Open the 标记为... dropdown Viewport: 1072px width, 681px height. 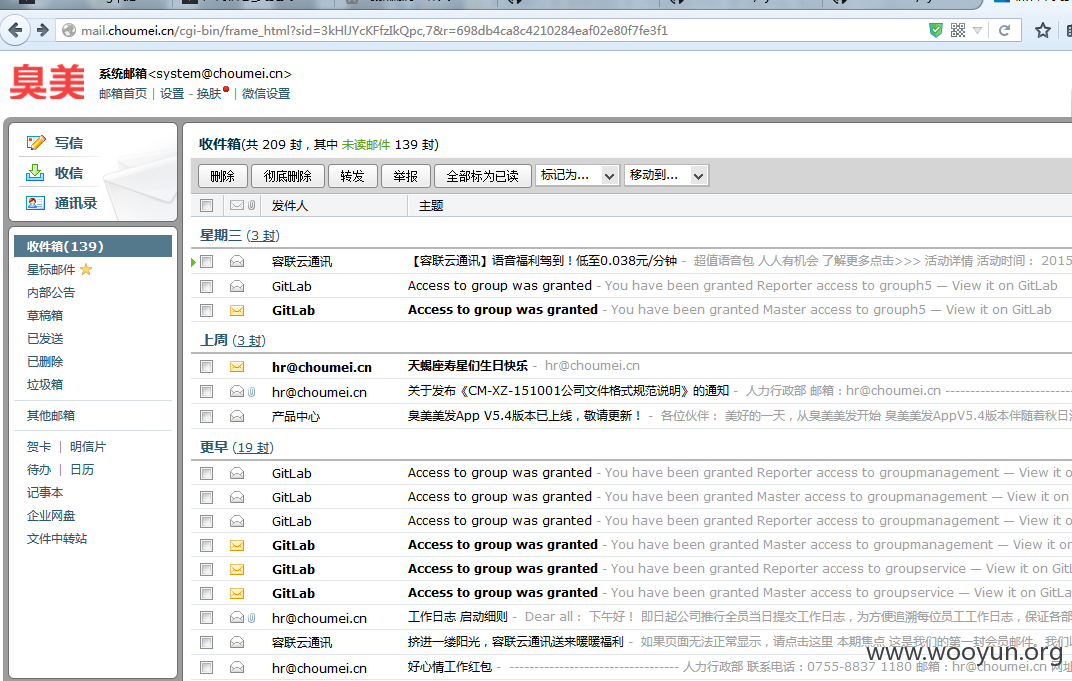point(578,176)
